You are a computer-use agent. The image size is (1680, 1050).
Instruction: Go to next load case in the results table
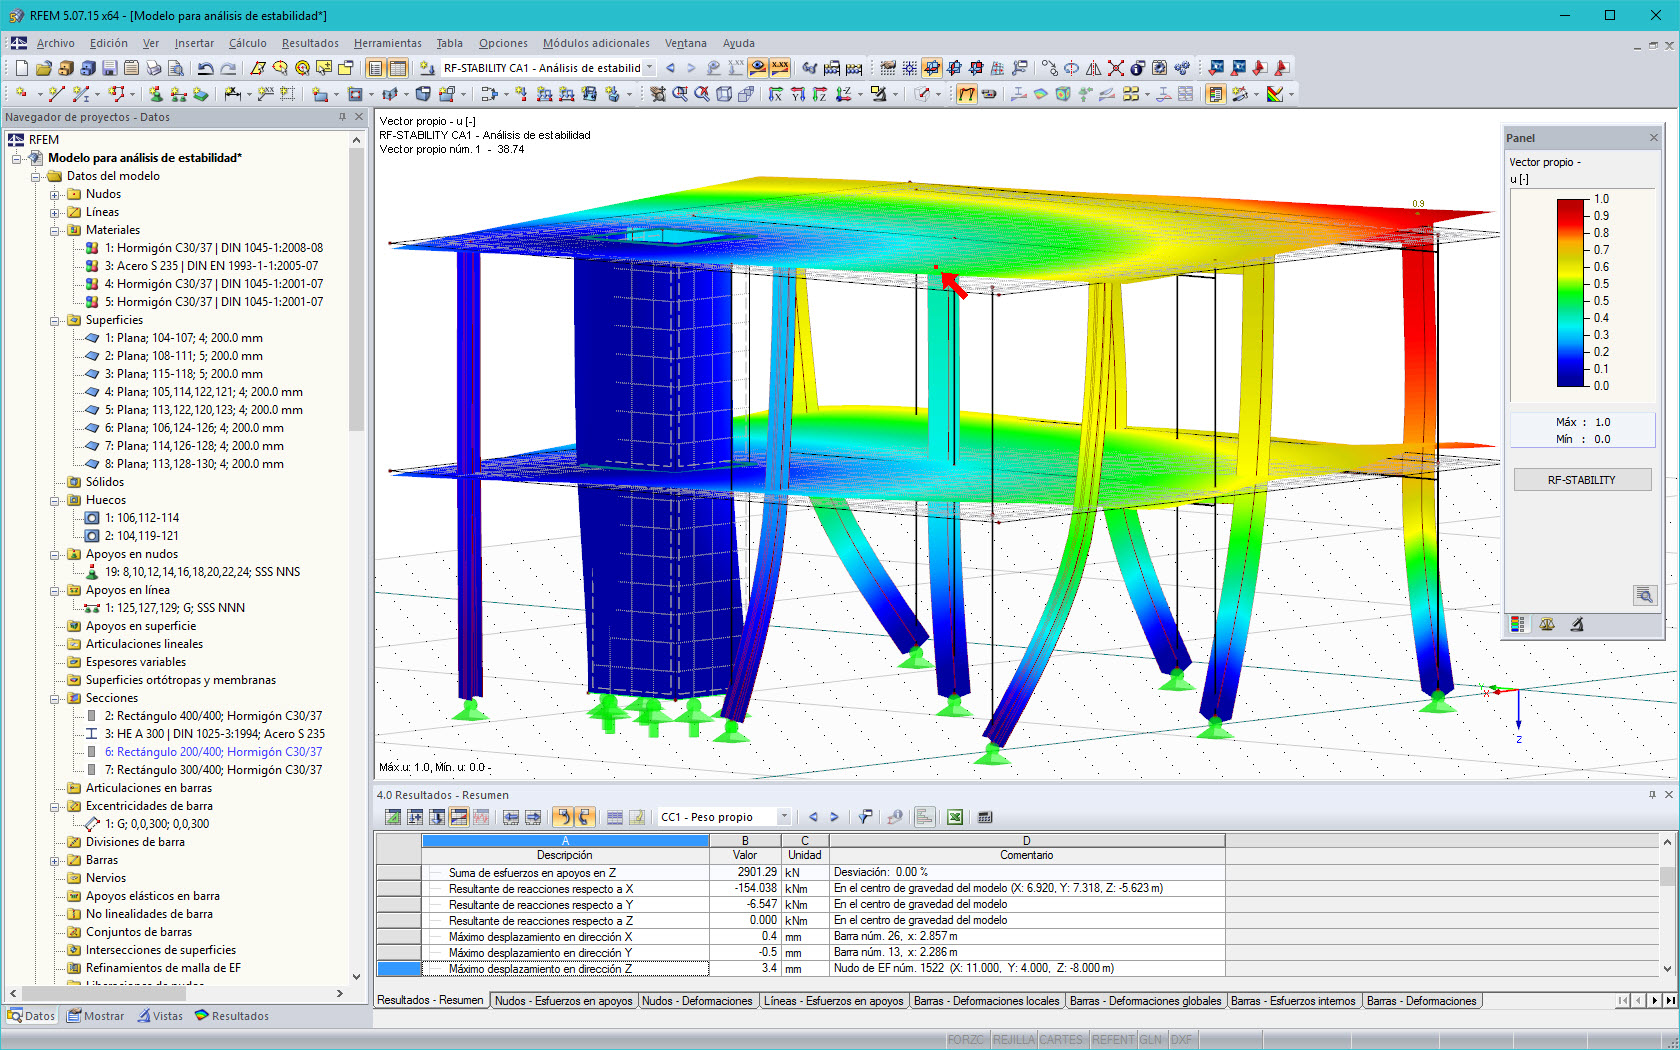[x=834, y=817]
